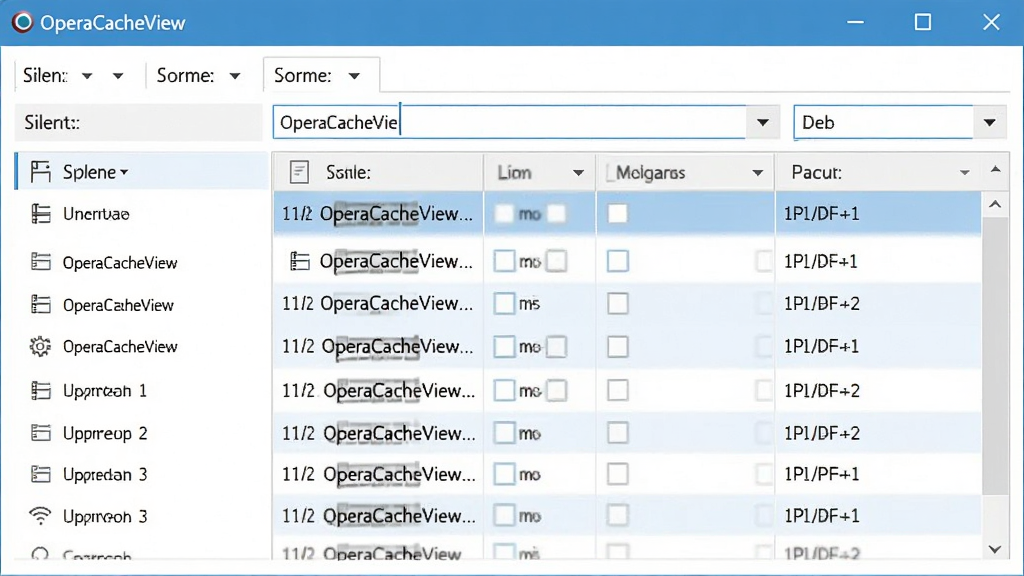1024x576 pixels.
Task: Click the gear icon in the sidebar
Action: point(40,346)
